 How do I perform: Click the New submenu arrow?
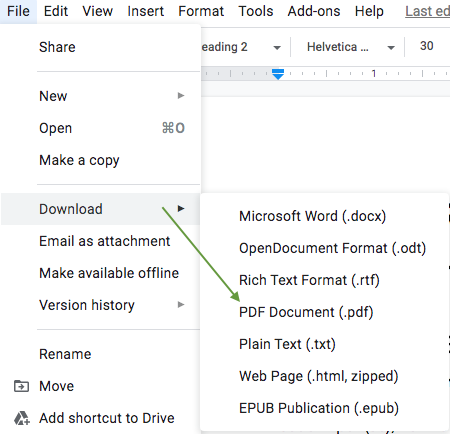181,96
